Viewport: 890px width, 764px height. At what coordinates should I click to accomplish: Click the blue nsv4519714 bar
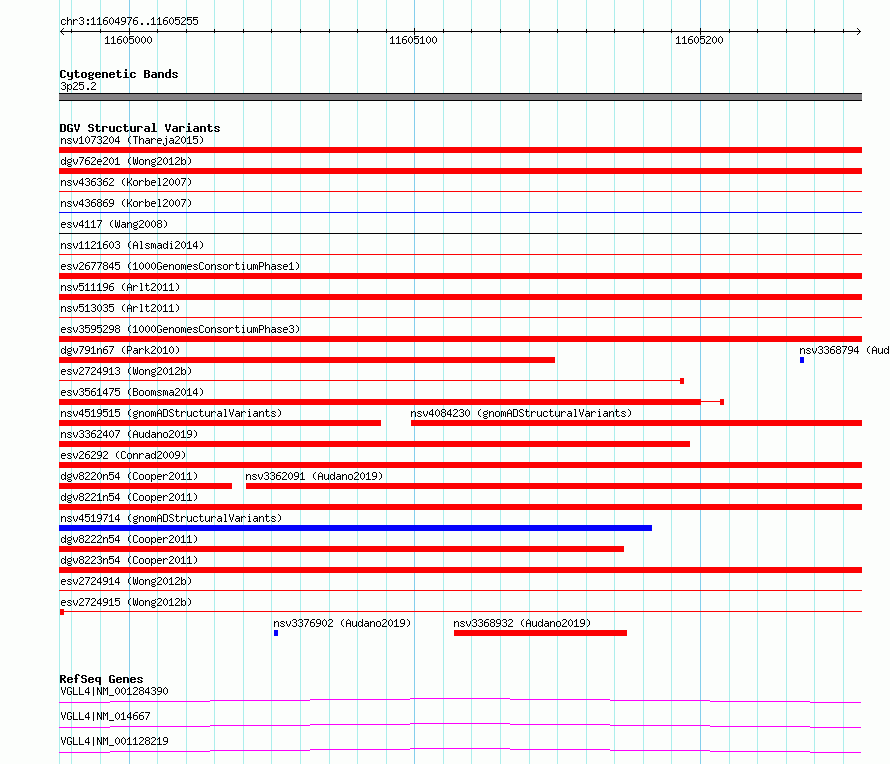355,528
